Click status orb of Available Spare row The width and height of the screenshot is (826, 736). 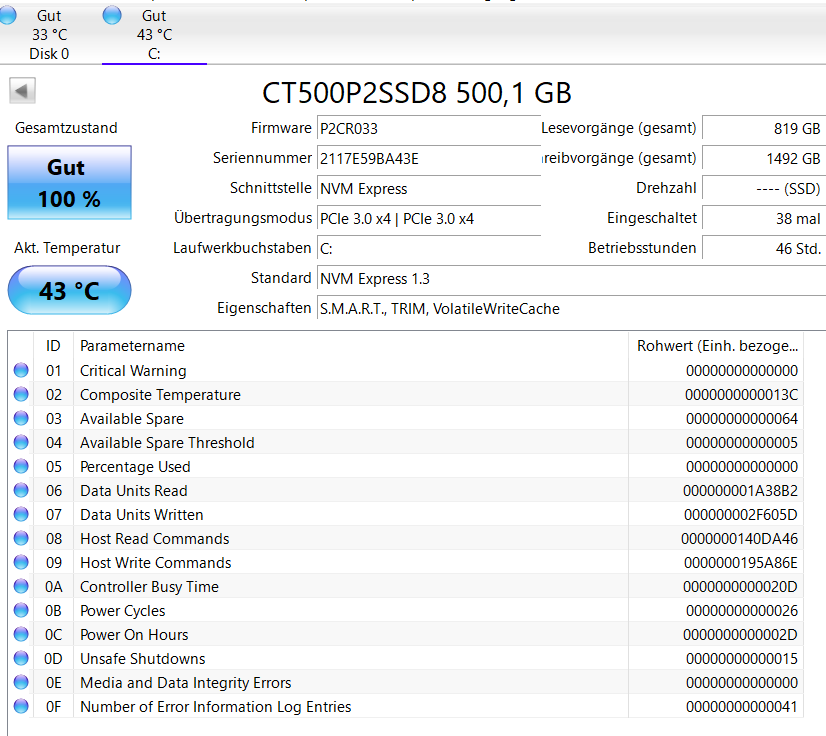point(21,418)
